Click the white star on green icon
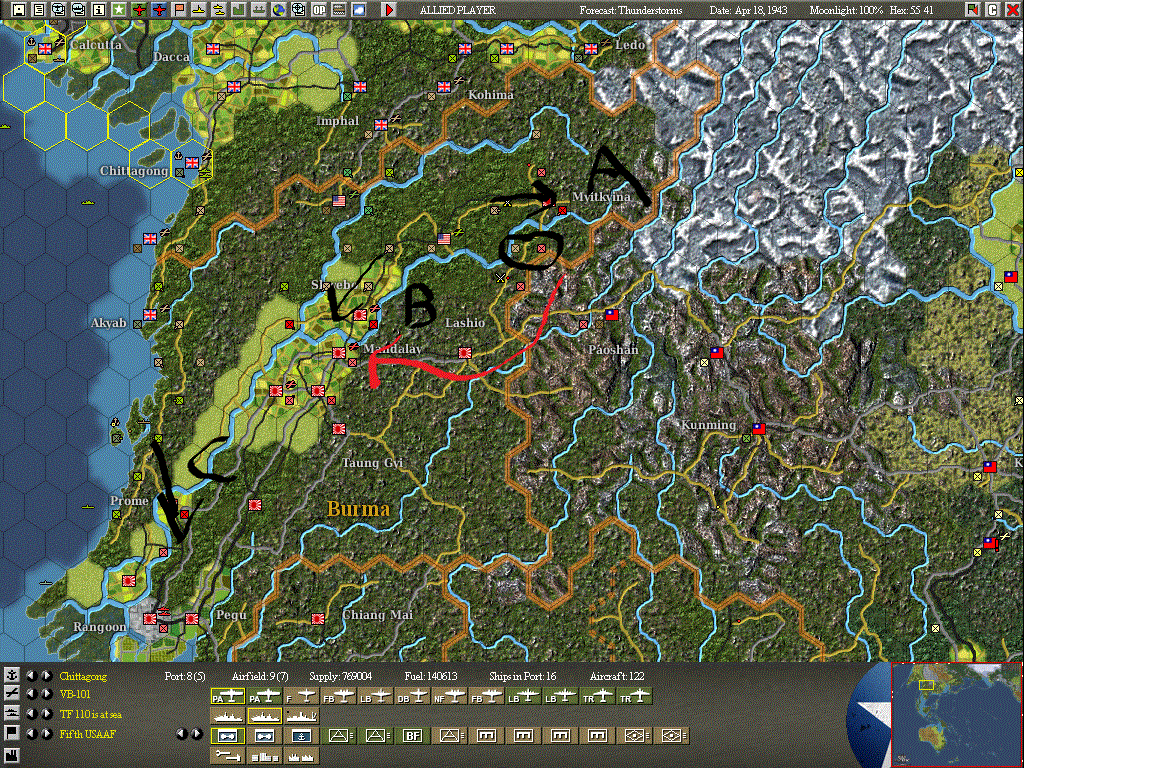 coord(118,10)
